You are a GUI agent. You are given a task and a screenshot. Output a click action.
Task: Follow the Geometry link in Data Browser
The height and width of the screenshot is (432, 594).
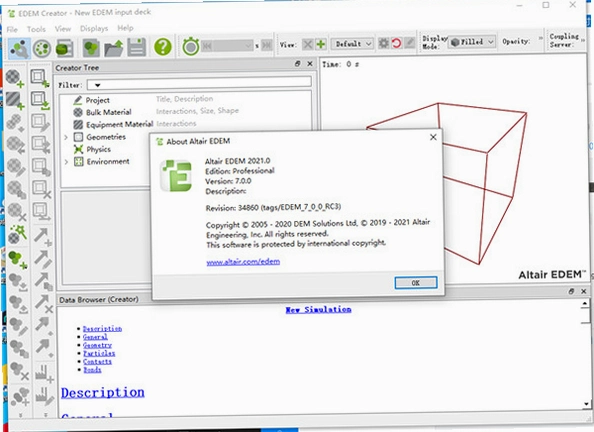click(97, 345)
